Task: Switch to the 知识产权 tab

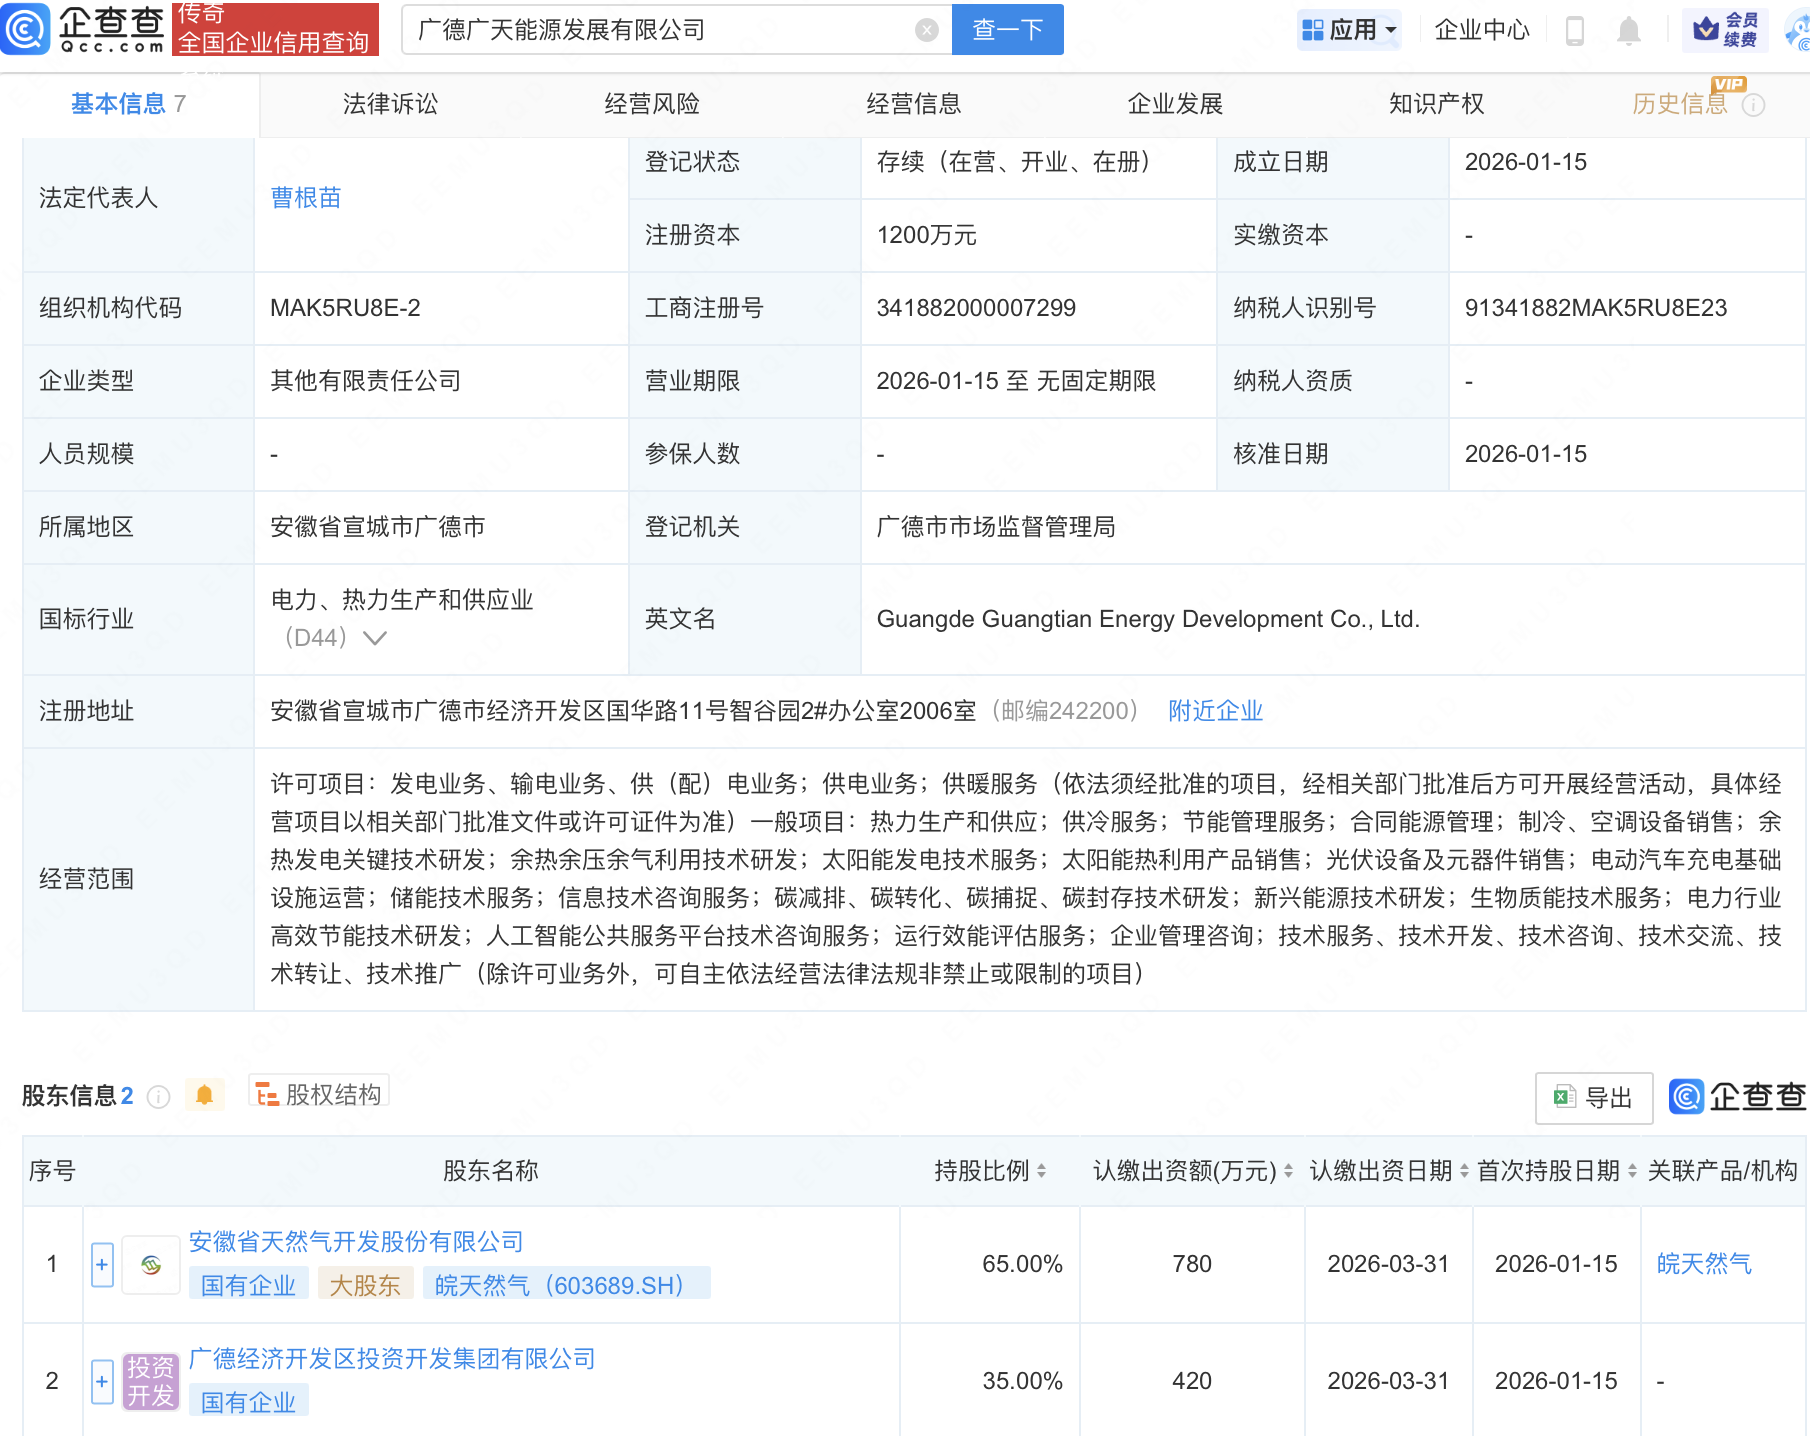Action: [1436, 104]
